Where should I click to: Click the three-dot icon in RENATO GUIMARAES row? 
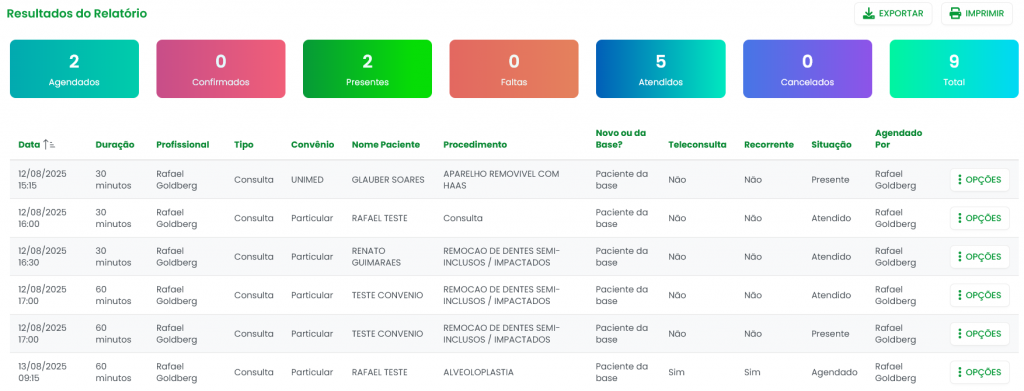959,257
